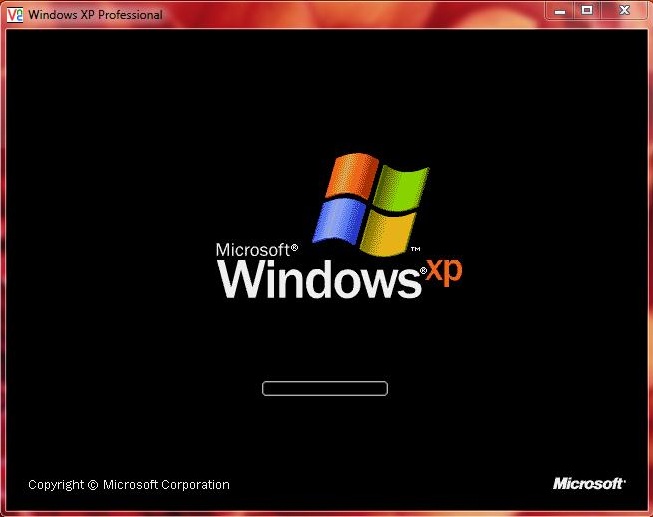The height and width of the screenshot is (517, 653).
Task: Click the orange "xp" text
Action: click(444, 272)
